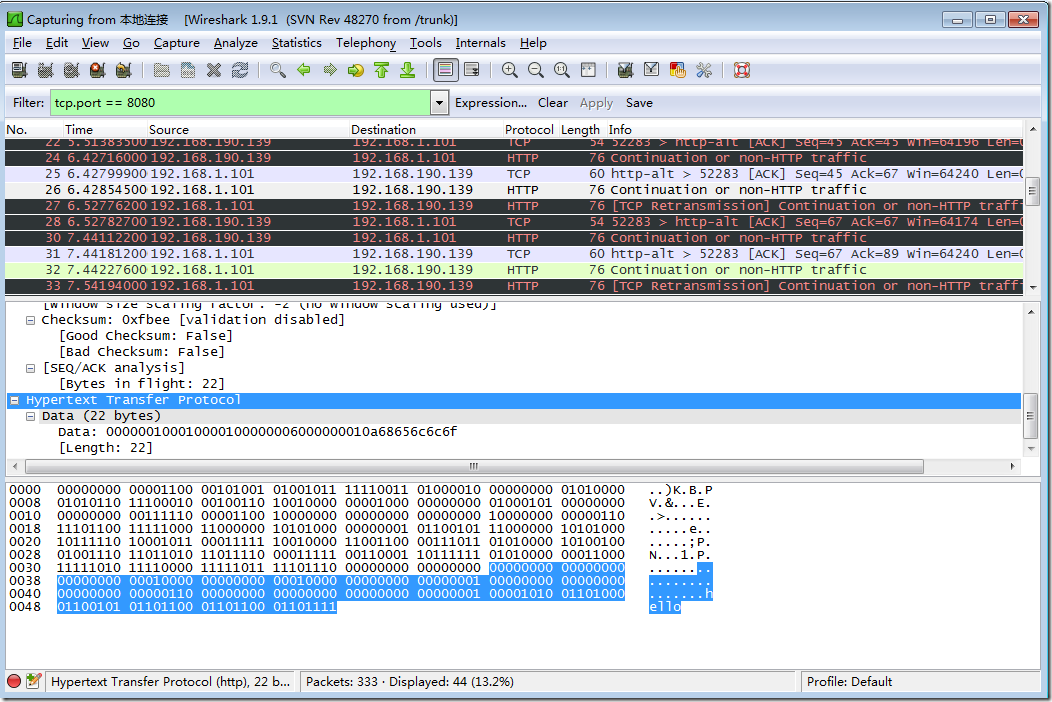
Task: Select packet 32 HTTP row
Action: pyautogui.click(x=514, y=270)
